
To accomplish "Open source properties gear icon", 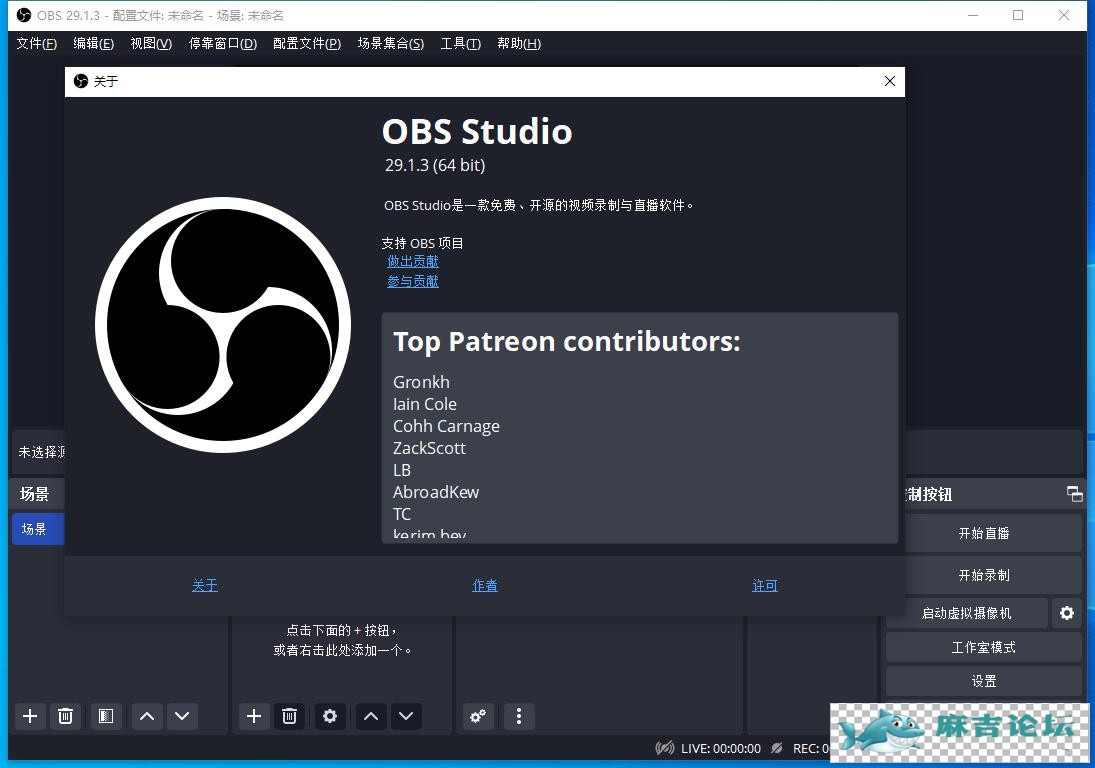I will 330,716.
